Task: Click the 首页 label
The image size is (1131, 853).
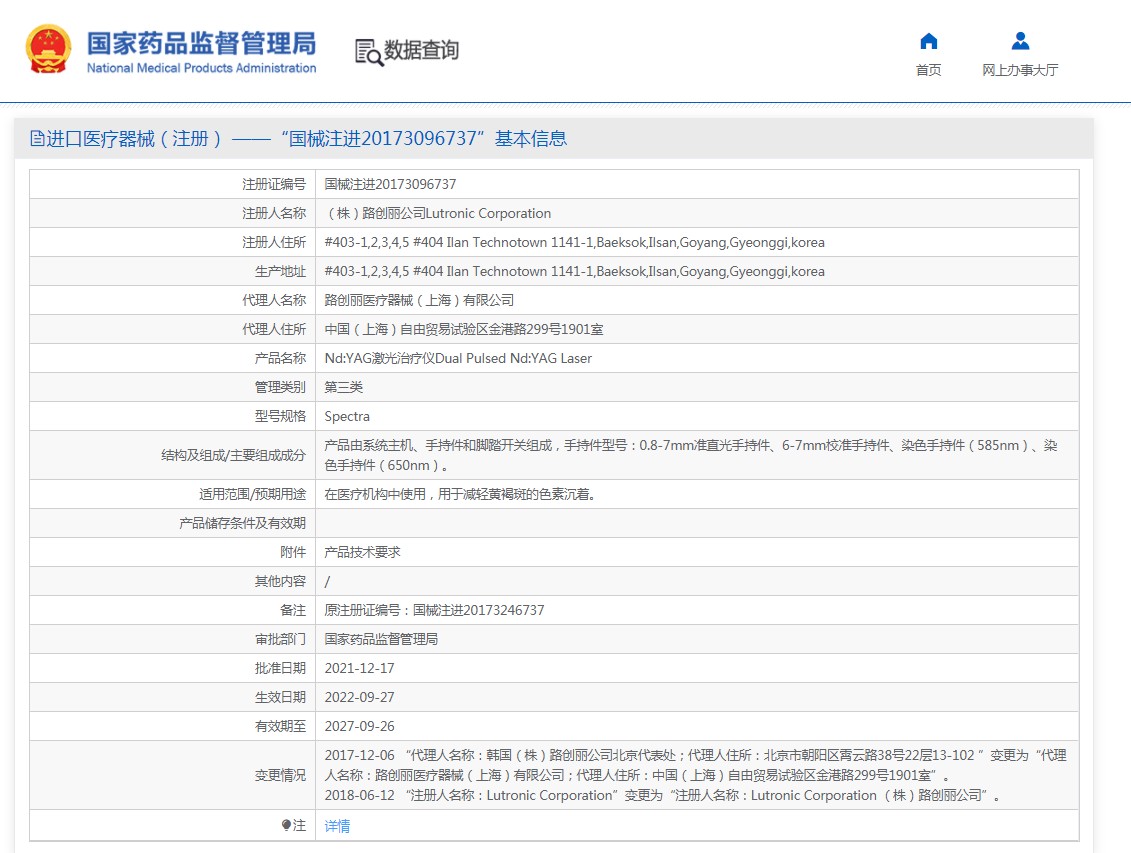Action: 928,70
